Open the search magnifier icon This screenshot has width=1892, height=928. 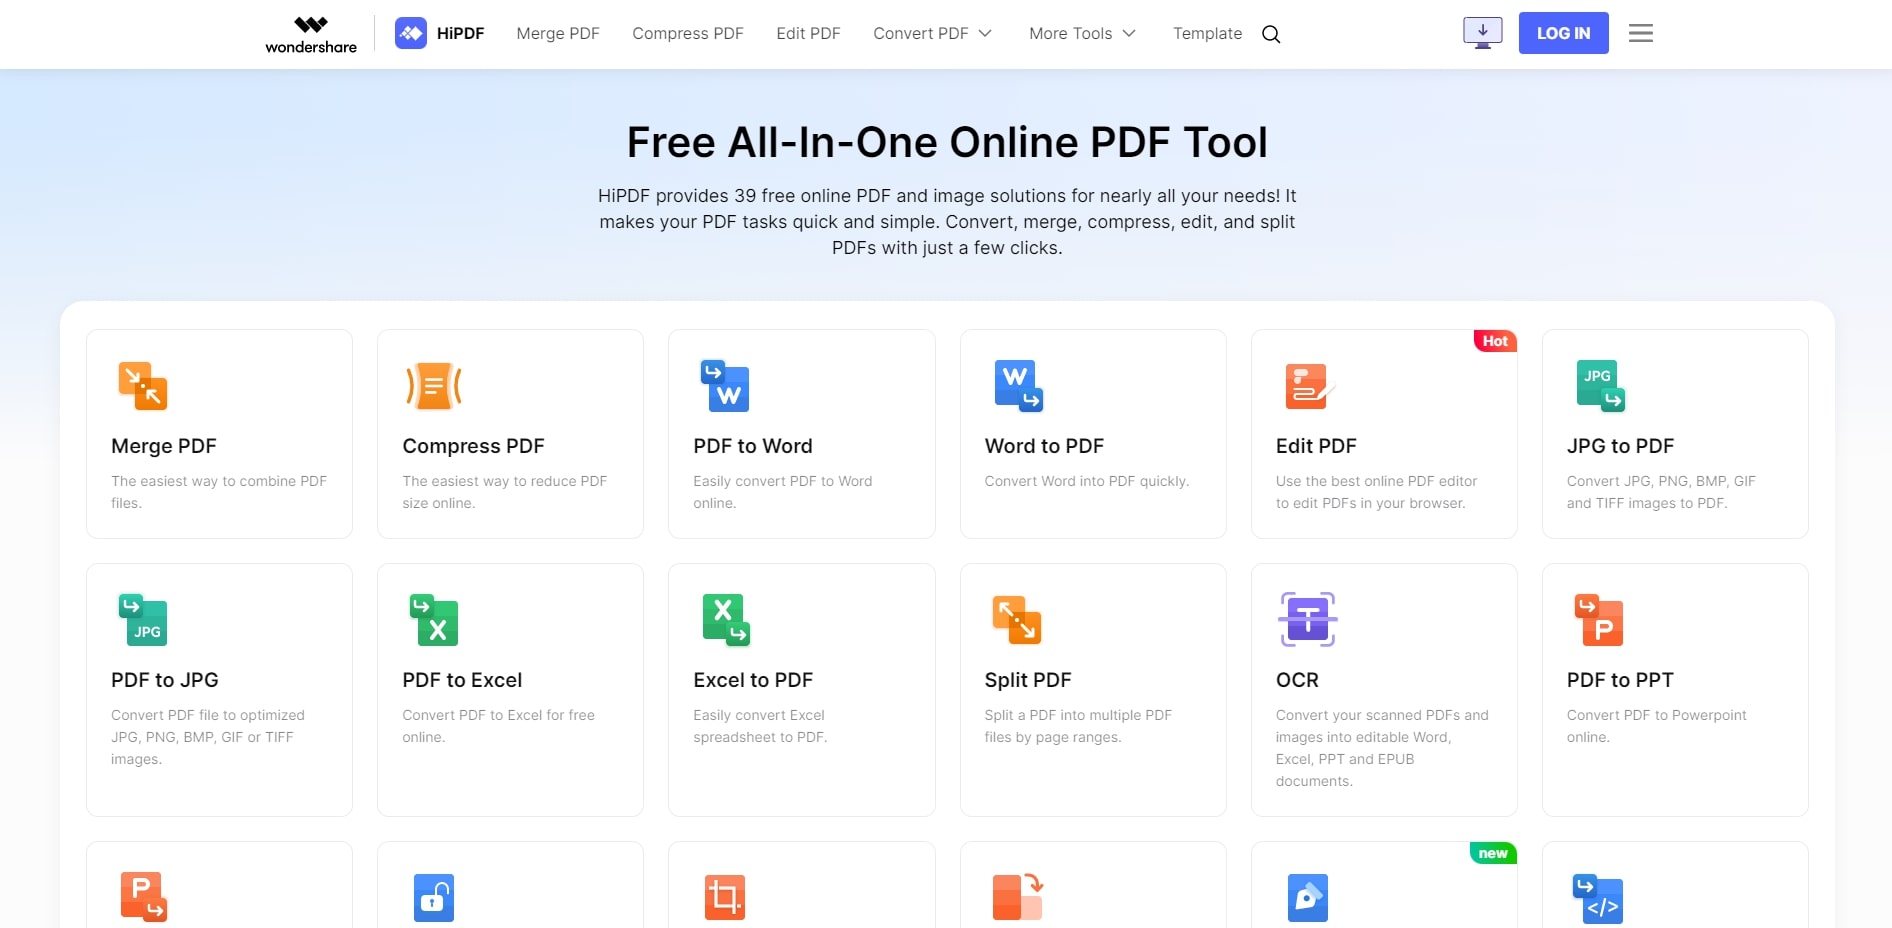pyautogui.click(x=1271, y=34)
